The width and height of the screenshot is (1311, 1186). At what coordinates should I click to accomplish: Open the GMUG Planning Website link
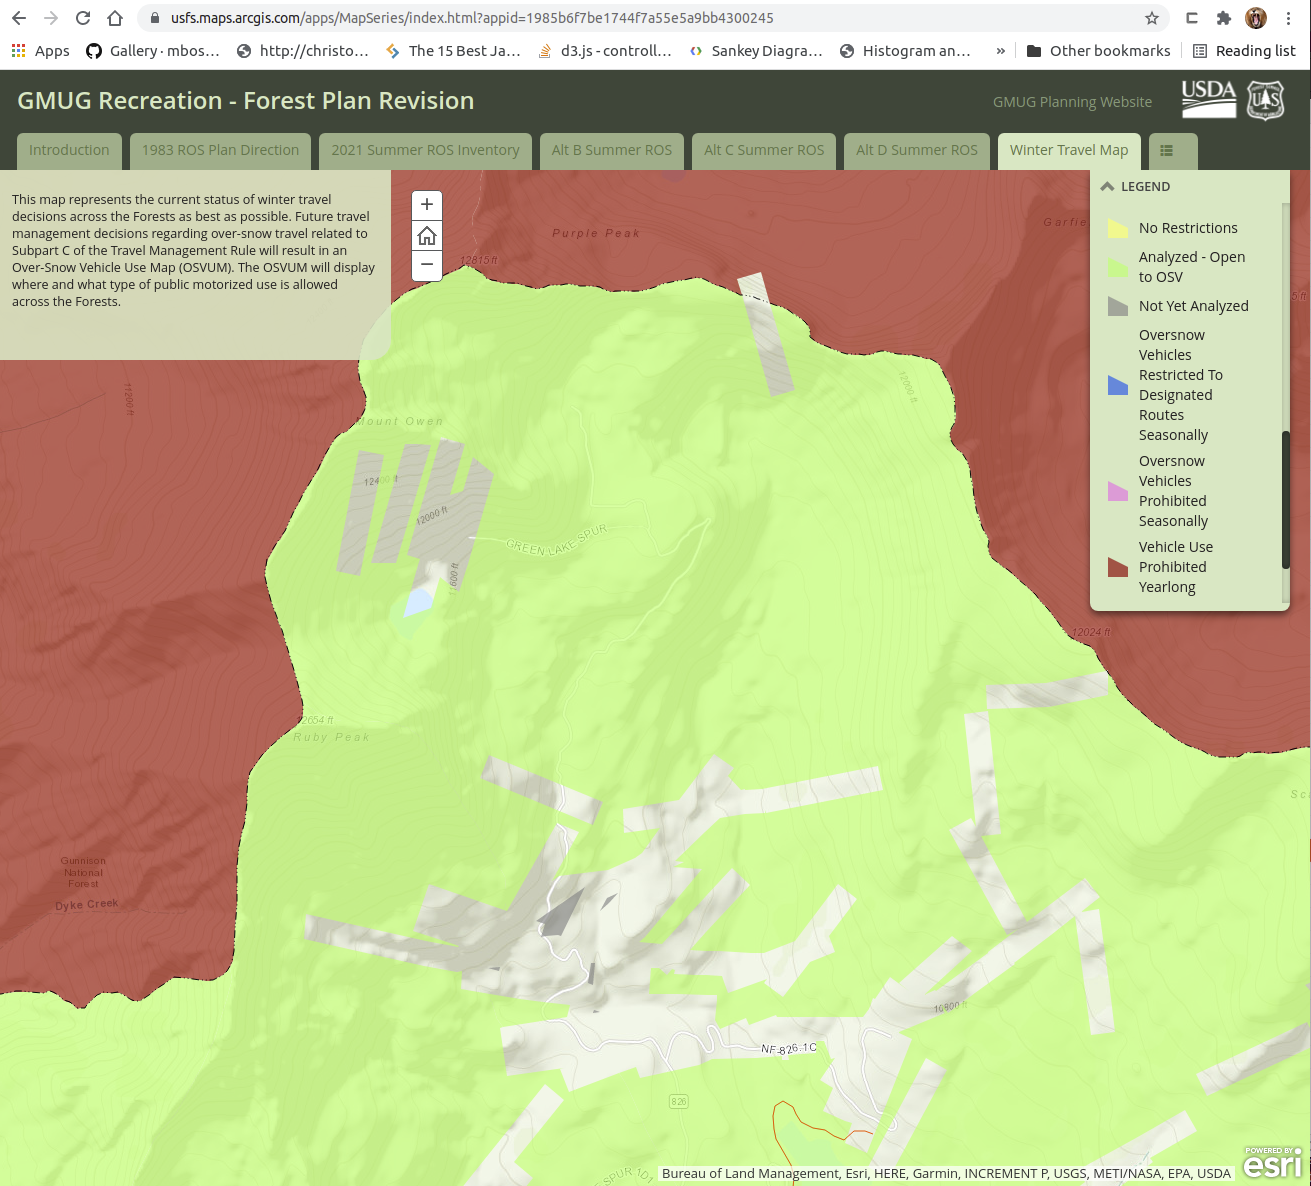click(x=1072, y=102)
